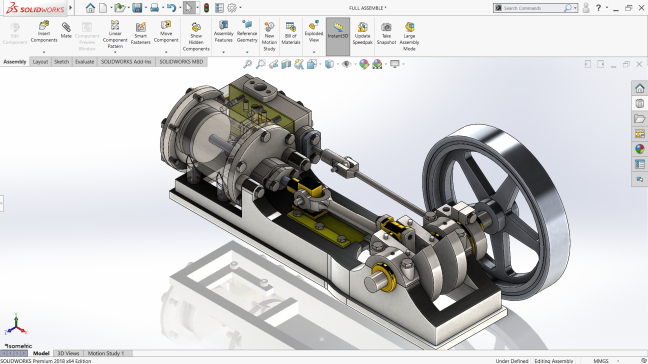Open Assembly Features
Image resolution: width=648 pixels, height=364 pixels.
pos(224,31)
